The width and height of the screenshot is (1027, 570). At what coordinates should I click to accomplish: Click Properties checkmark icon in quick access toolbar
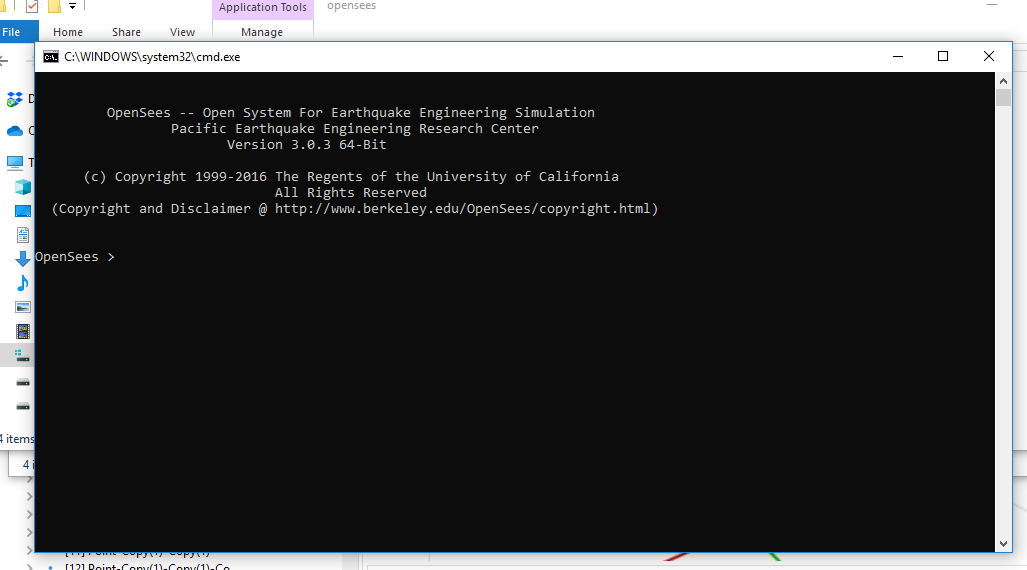[31, 7]
